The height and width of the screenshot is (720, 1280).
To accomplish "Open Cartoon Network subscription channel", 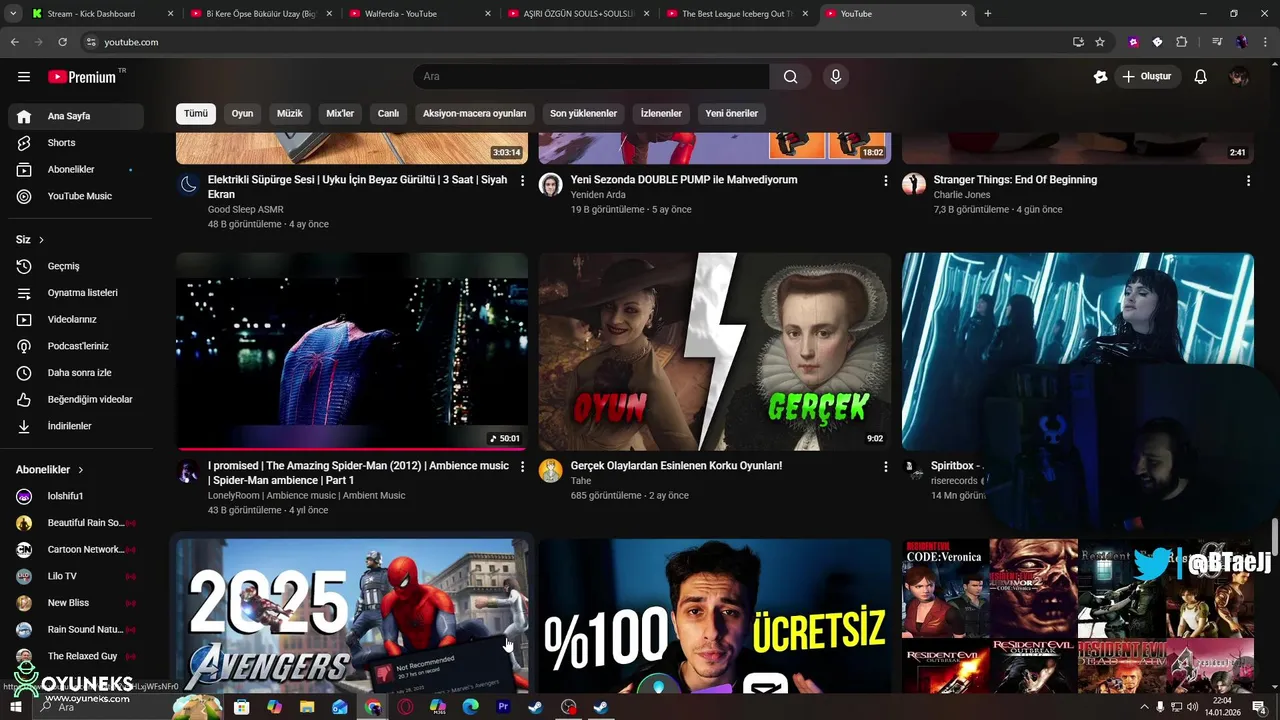I will tap(76, 550).
